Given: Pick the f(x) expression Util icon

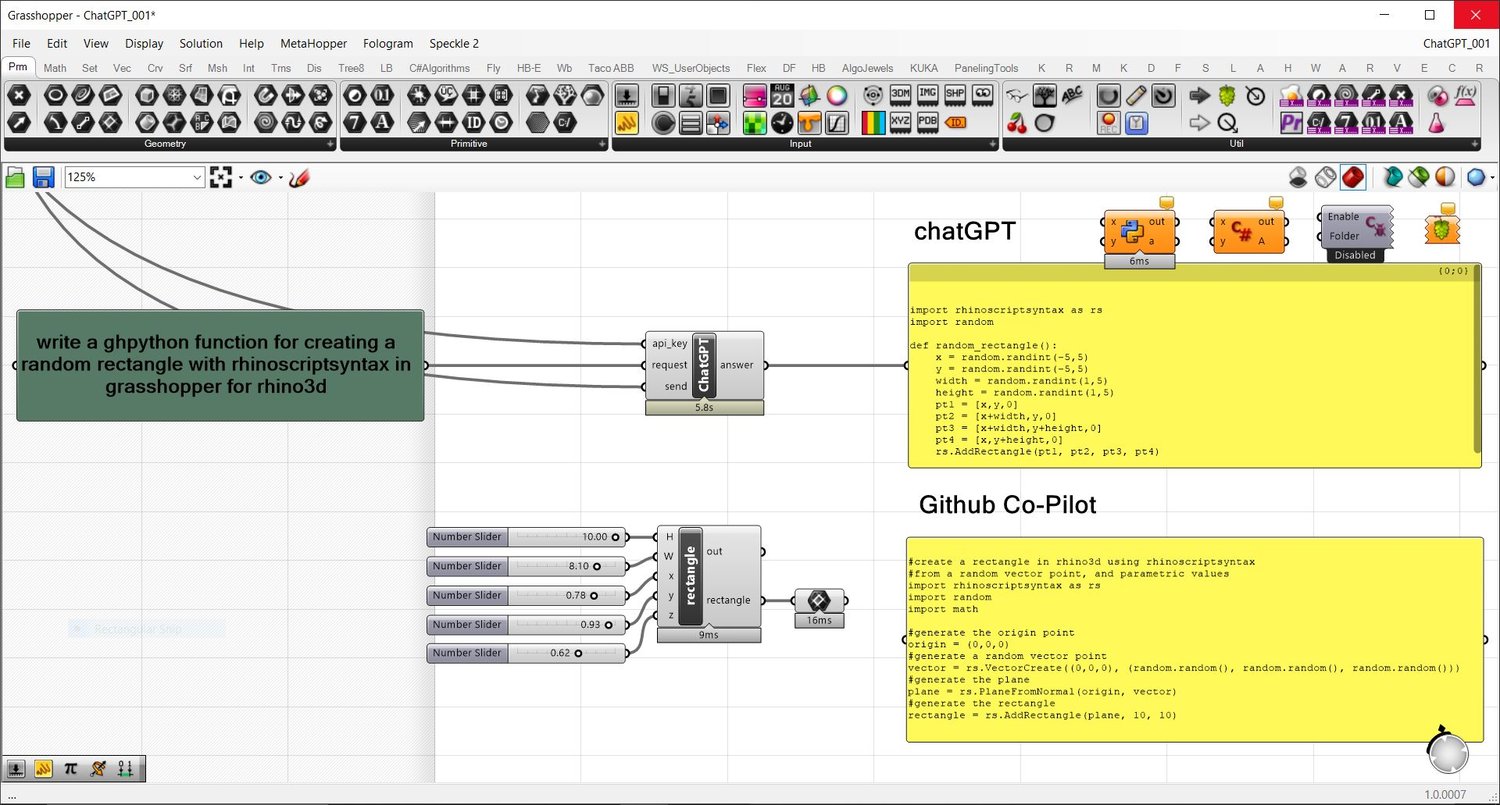Looking at the screenshot, I should [x=1465, y=96].
